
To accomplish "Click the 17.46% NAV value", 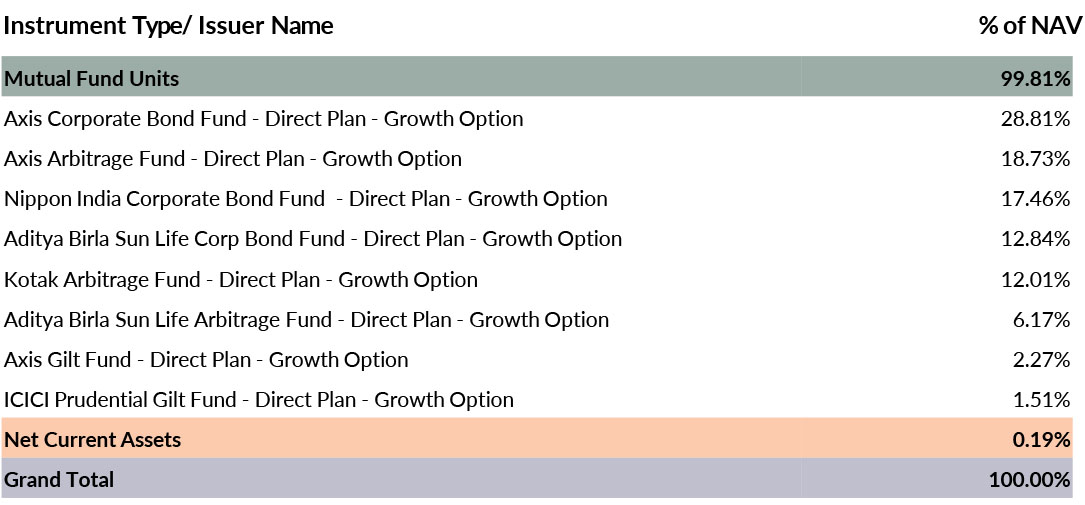I will pos(1036,199).
